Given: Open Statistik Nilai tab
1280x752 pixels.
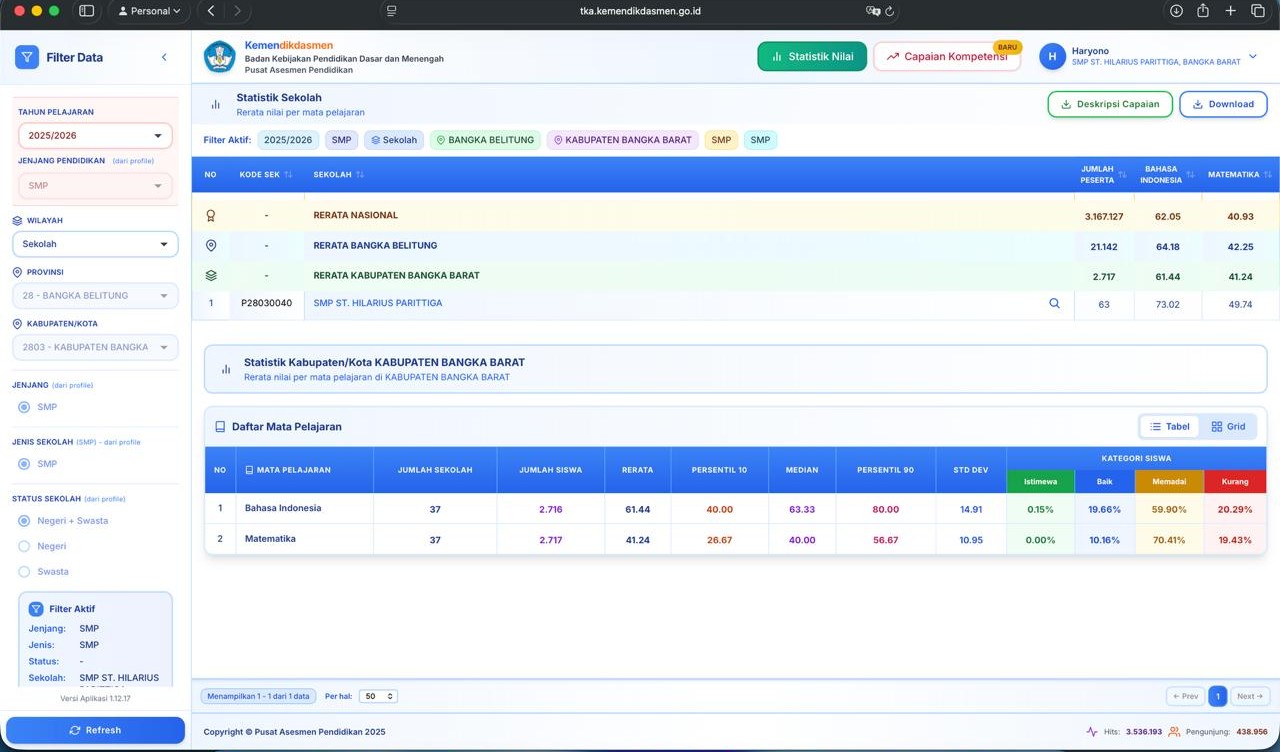Looking at the screenshot, I should coord(812,57).
